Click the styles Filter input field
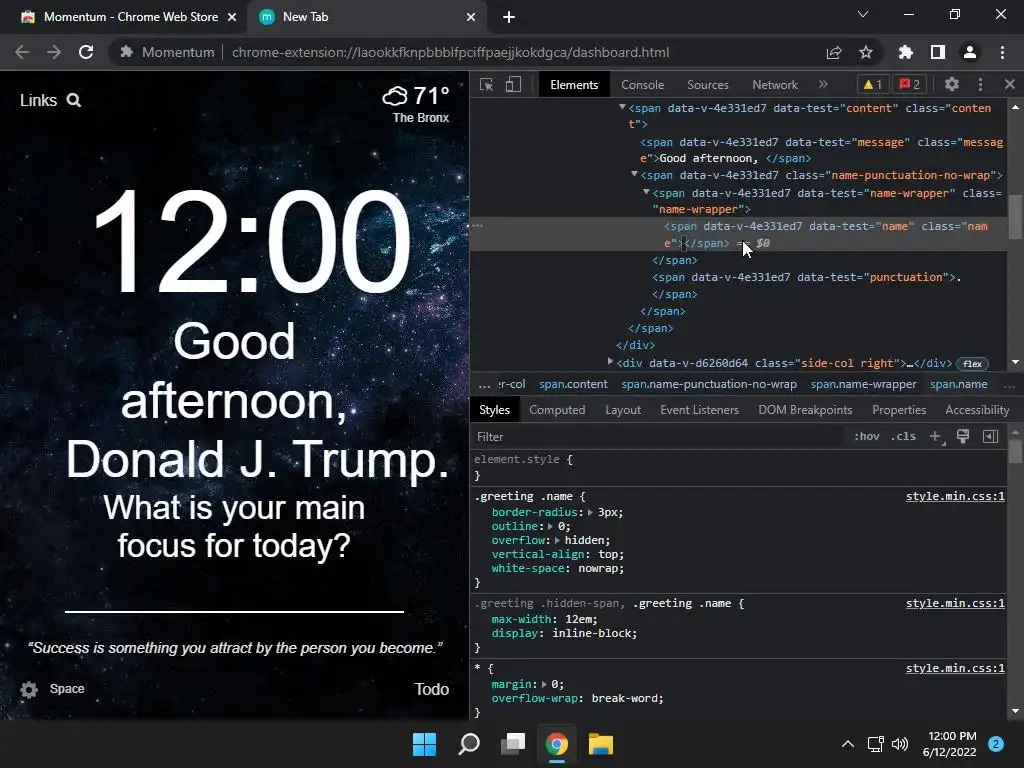 (x=656, y=437)
